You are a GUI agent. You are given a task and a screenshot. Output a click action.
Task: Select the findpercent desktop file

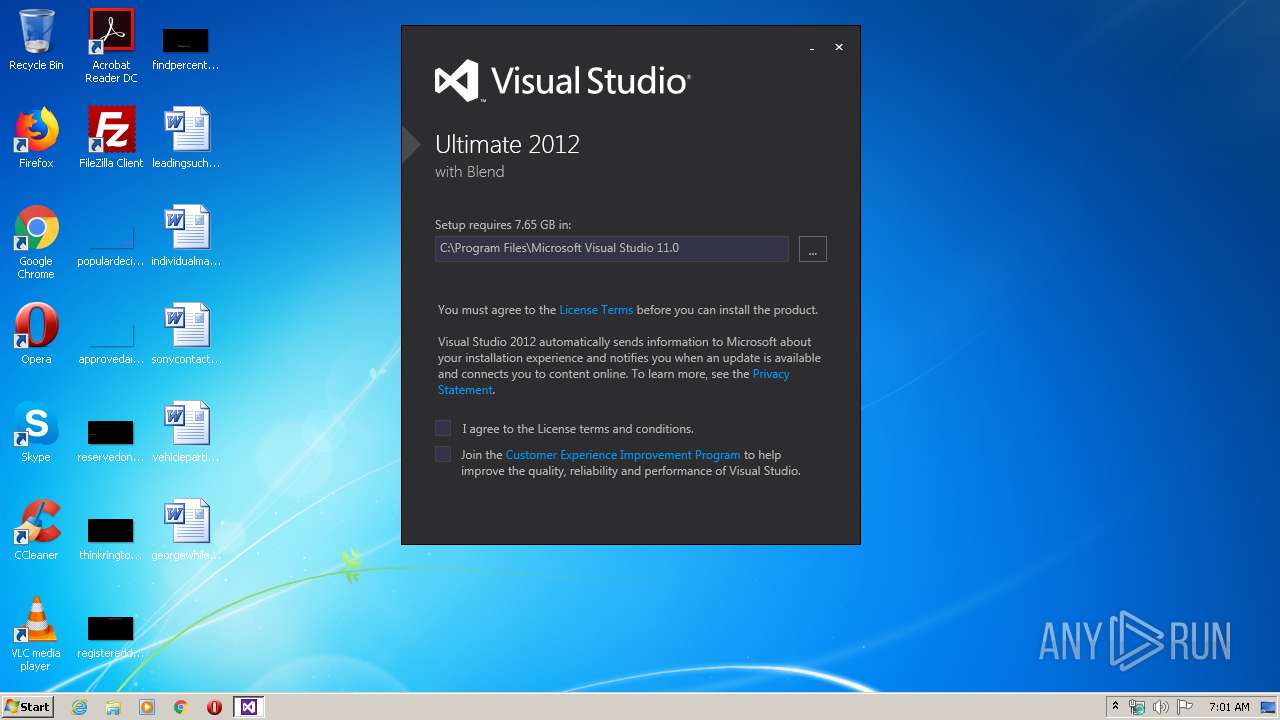[186, 48]
